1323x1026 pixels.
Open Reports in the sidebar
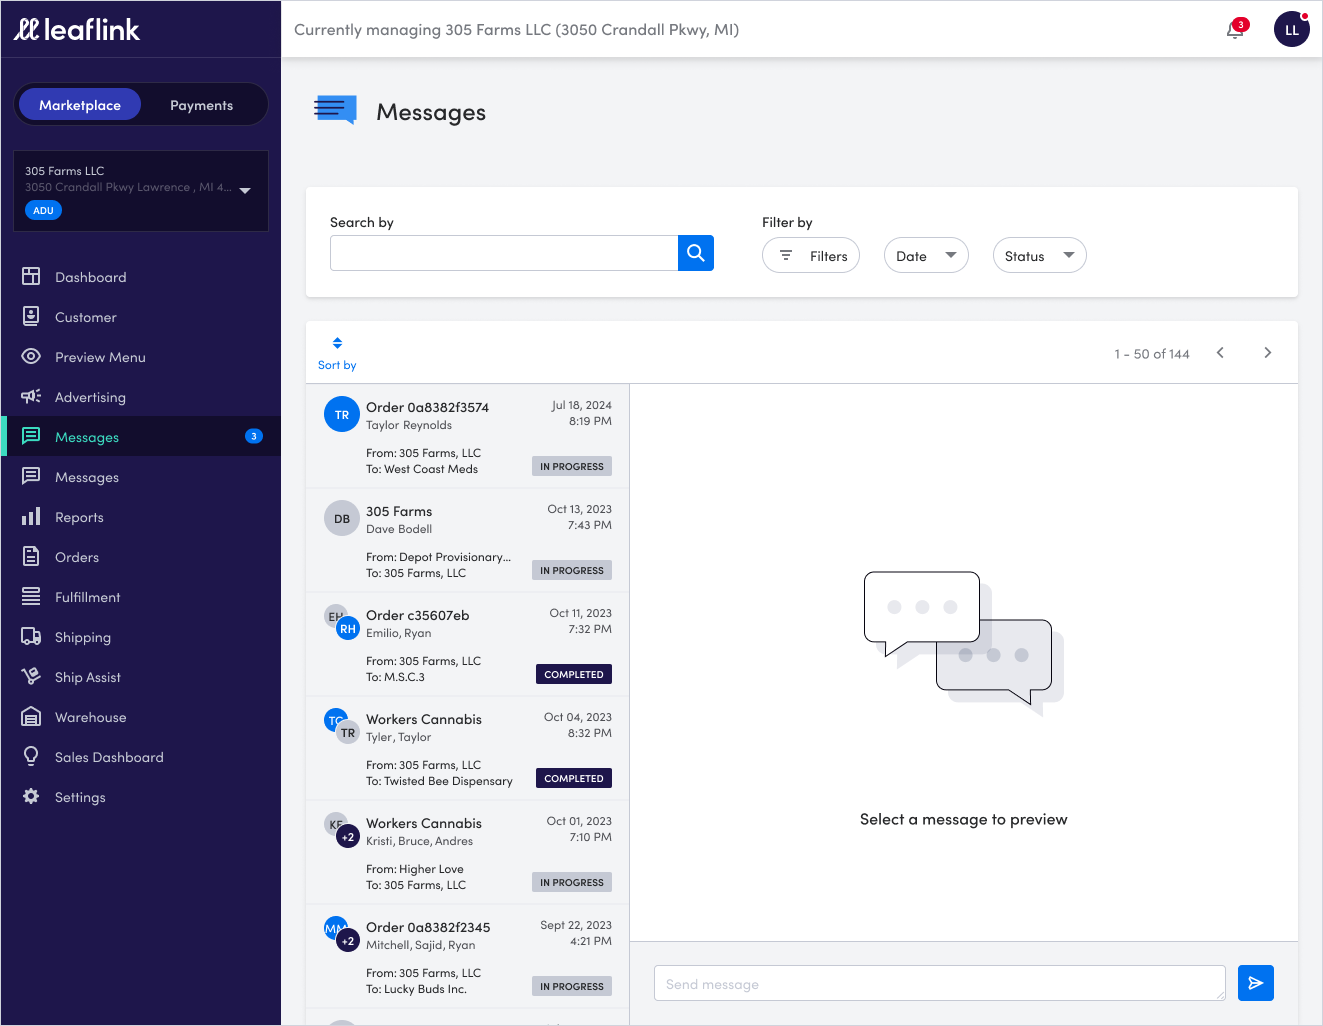click(141, 517)
